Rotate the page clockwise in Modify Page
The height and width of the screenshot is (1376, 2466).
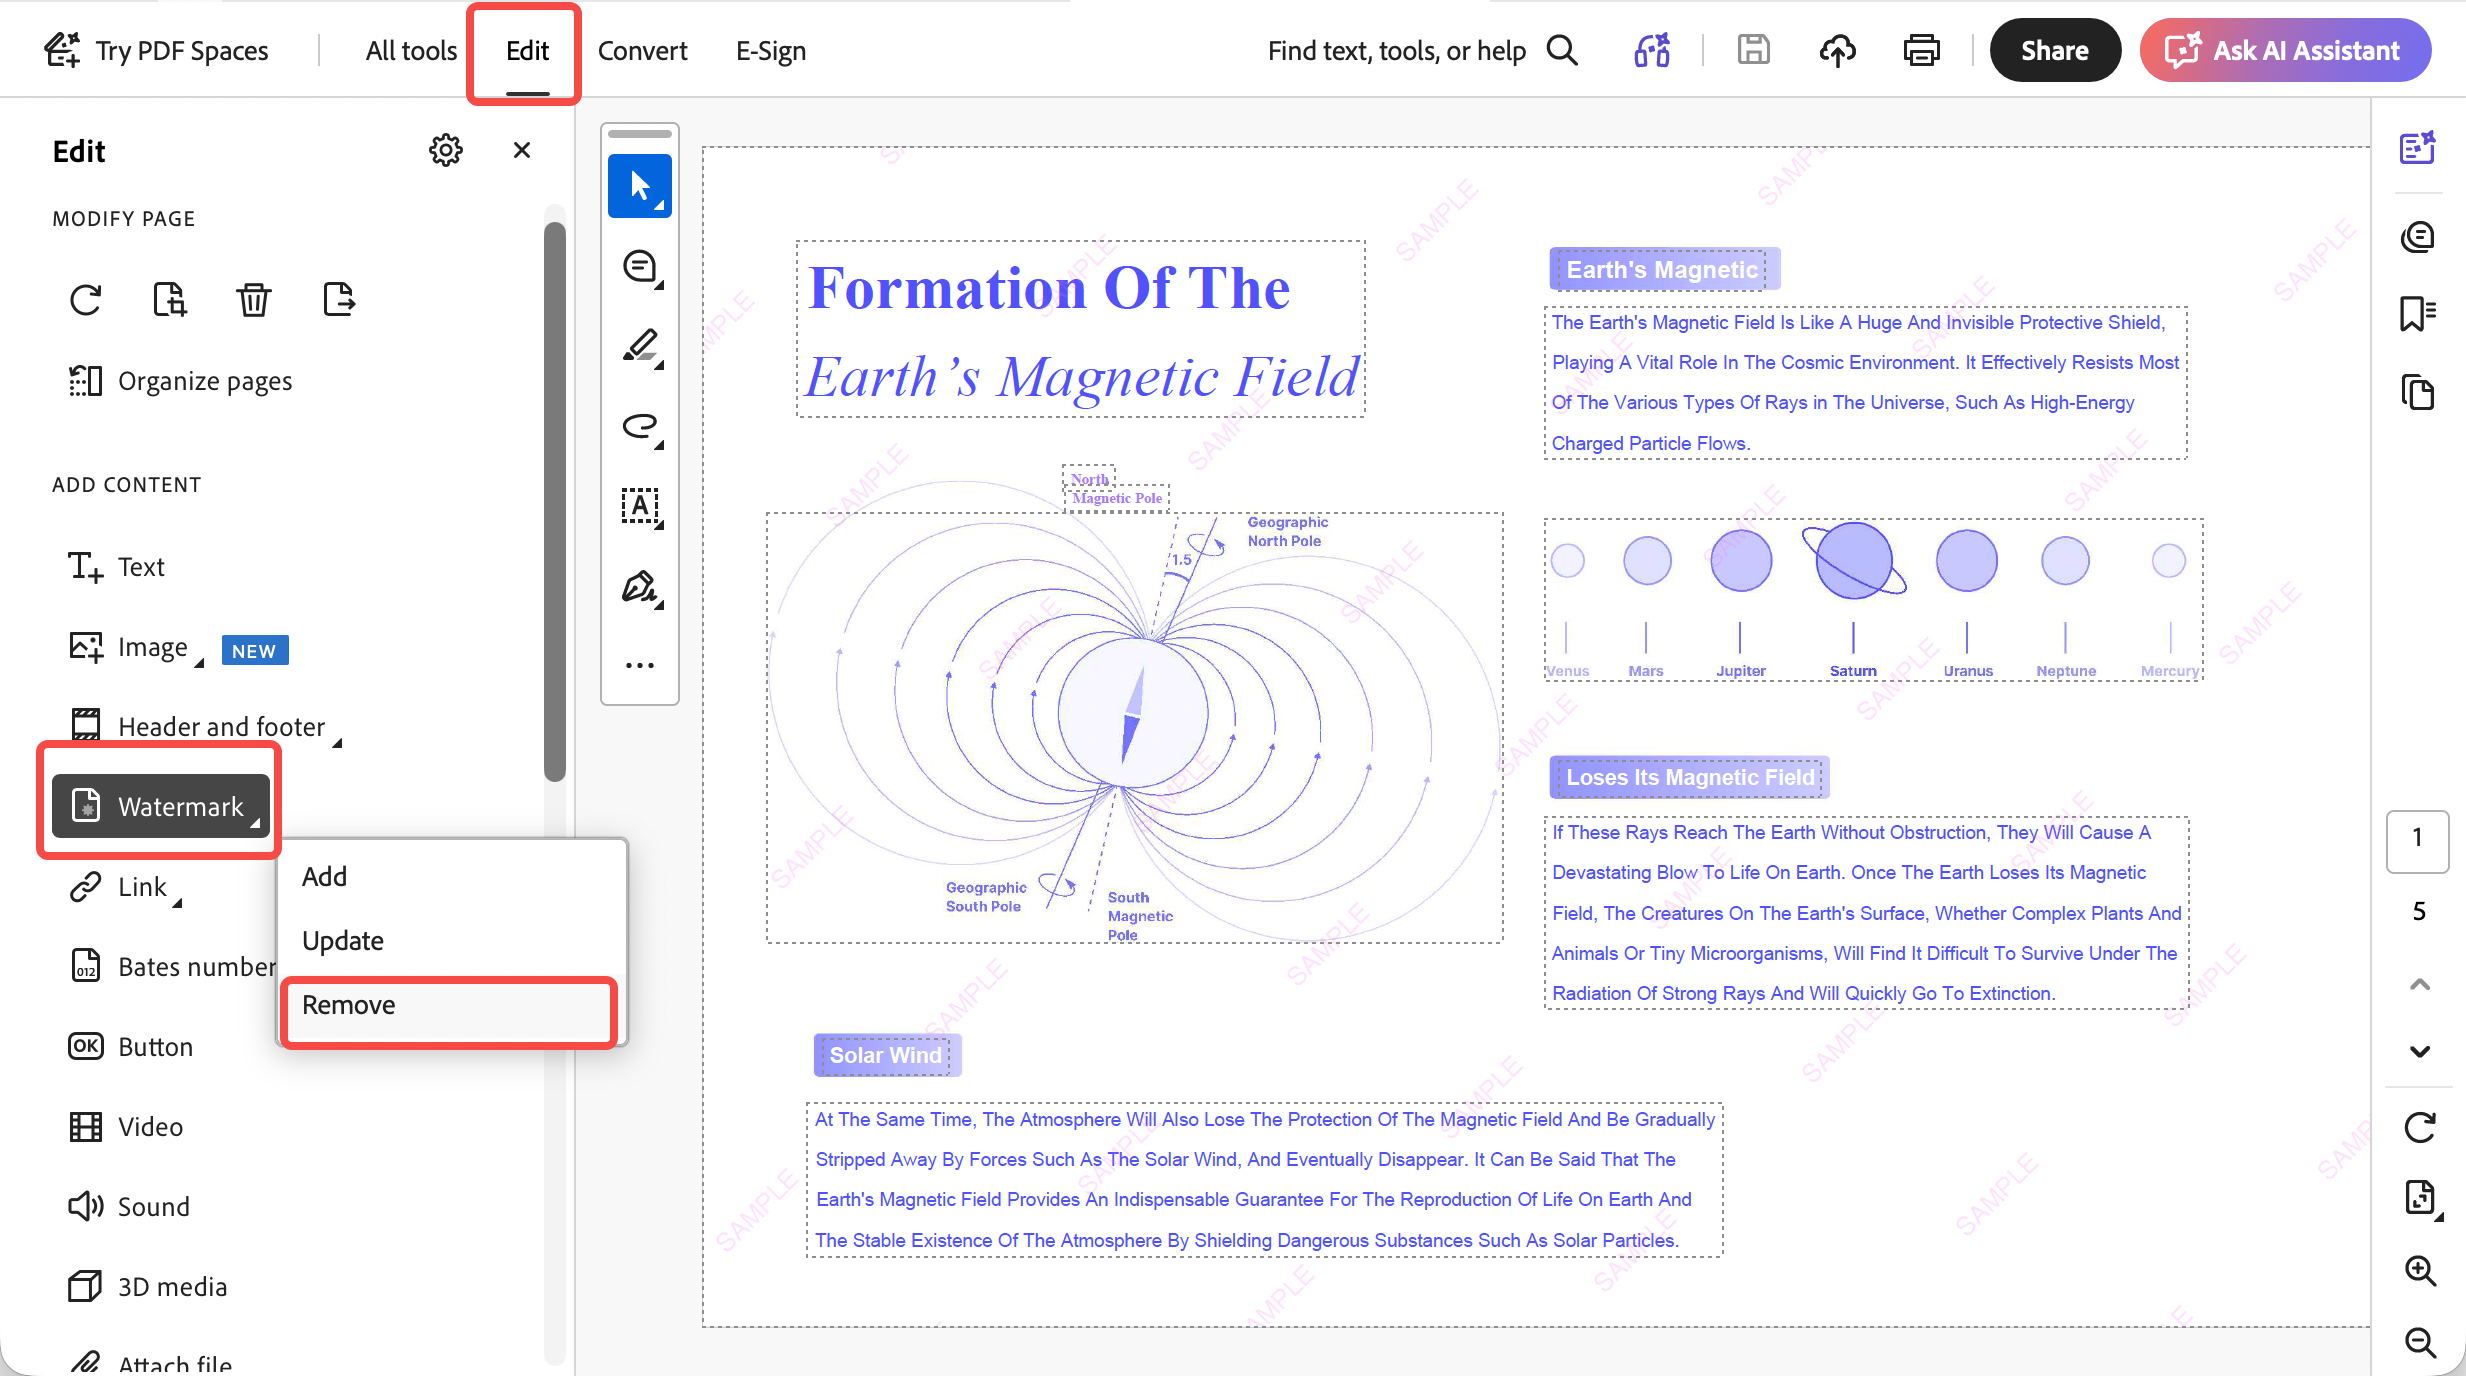click(x=86, y=299)
